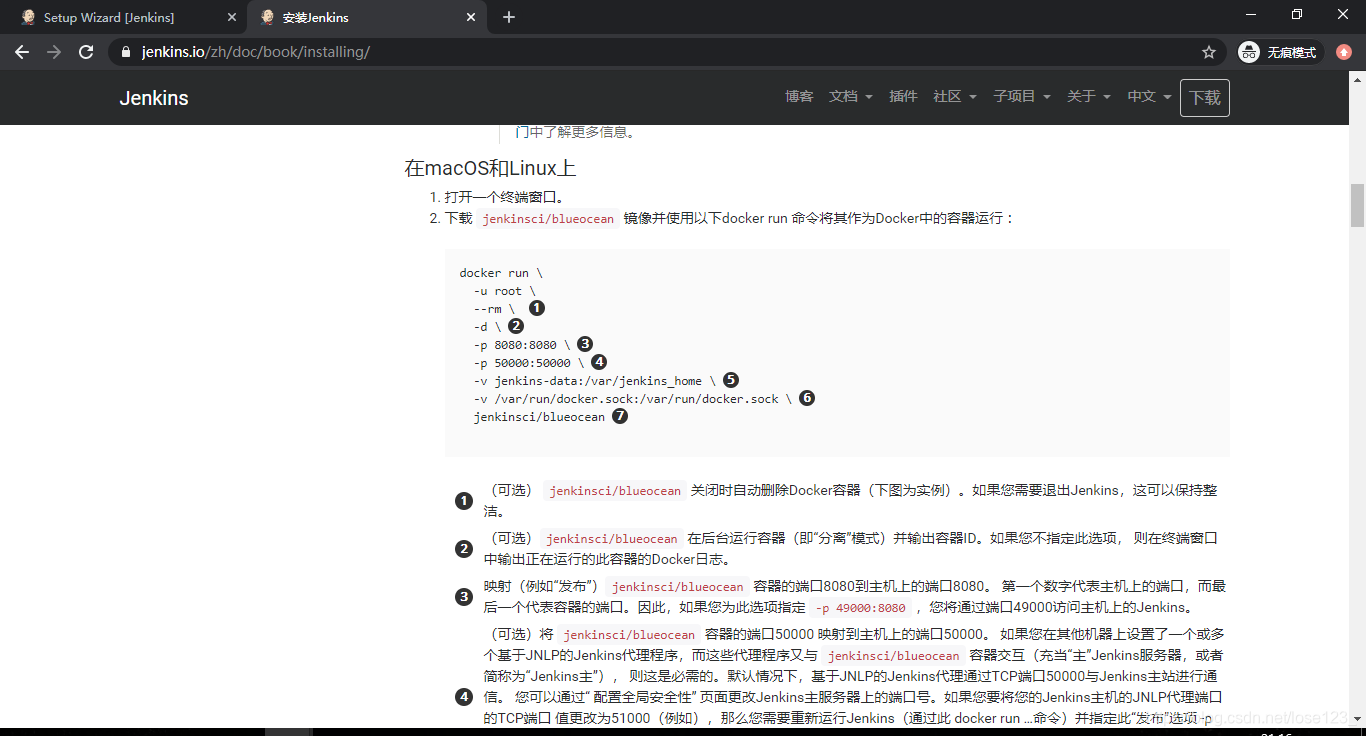Viewport: 1366px width, 736px height.
Task: Click the /var/run/docker.sock volume code line
Action: pyautogui.click(x=633, y=399)
